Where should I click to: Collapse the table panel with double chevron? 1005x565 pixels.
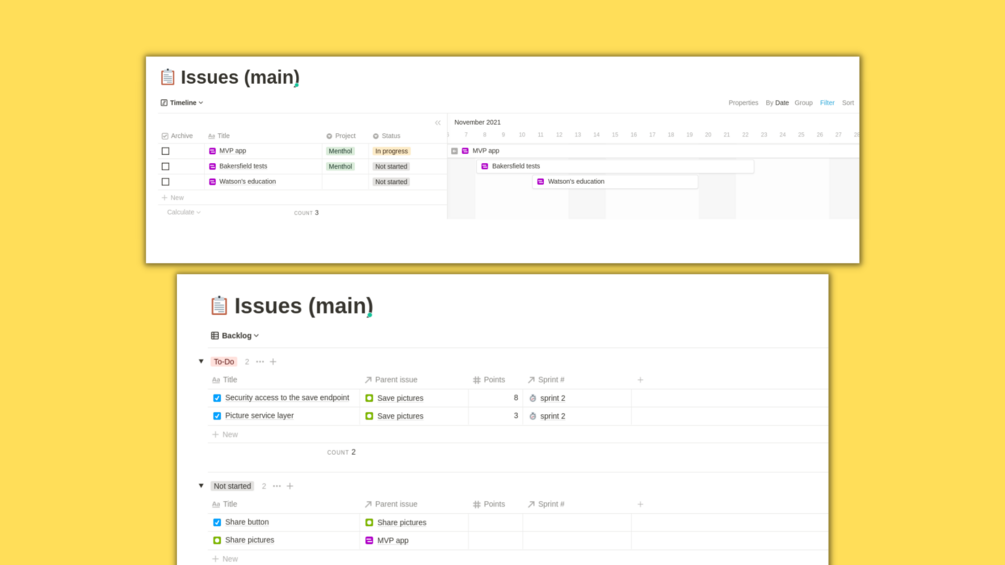438,122
